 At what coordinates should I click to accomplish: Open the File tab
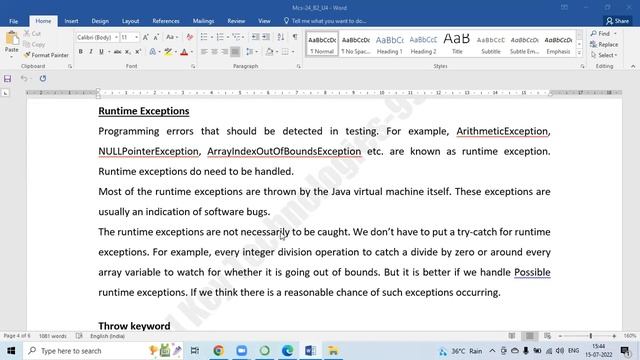13,21
